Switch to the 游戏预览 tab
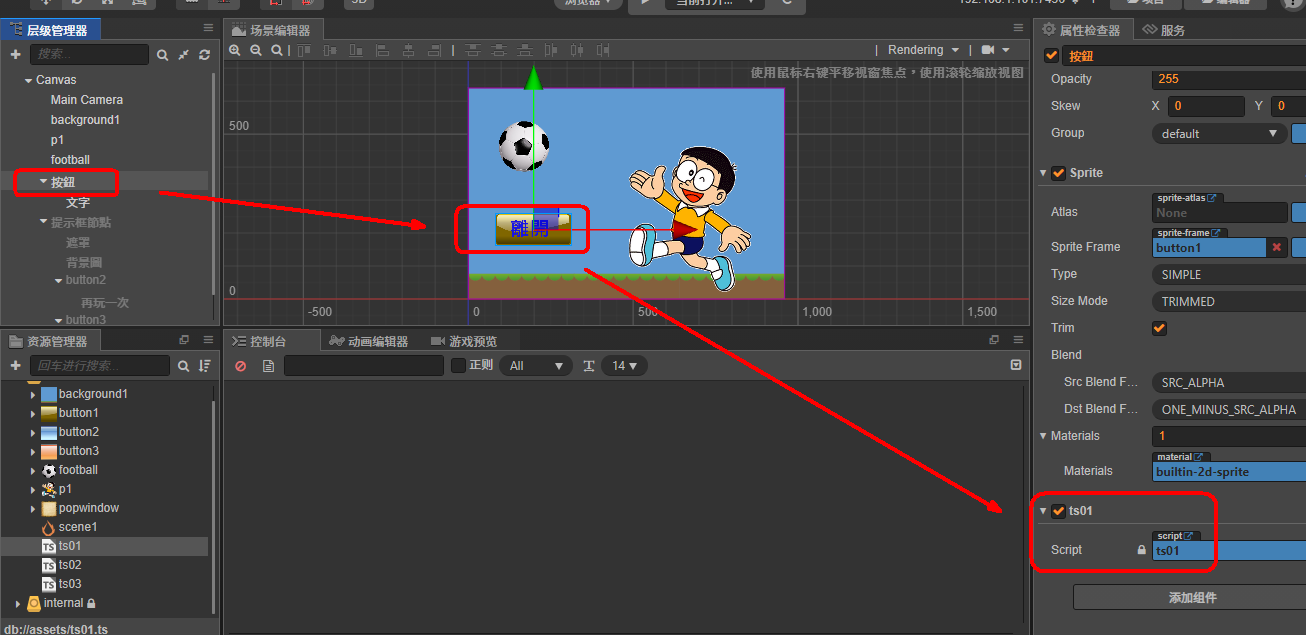The image size is (1306, 635). pyautogui.click(x=463, y=341)
